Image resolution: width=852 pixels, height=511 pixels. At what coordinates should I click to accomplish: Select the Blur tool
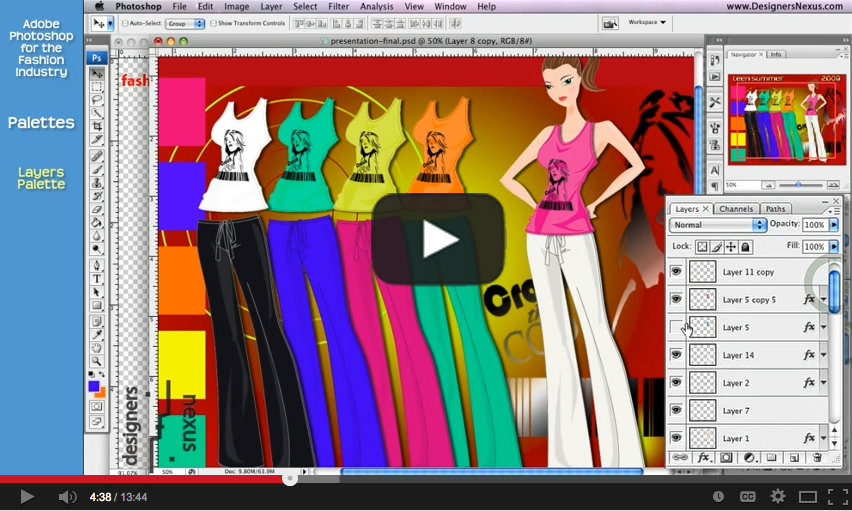click(x=97, y=235)
